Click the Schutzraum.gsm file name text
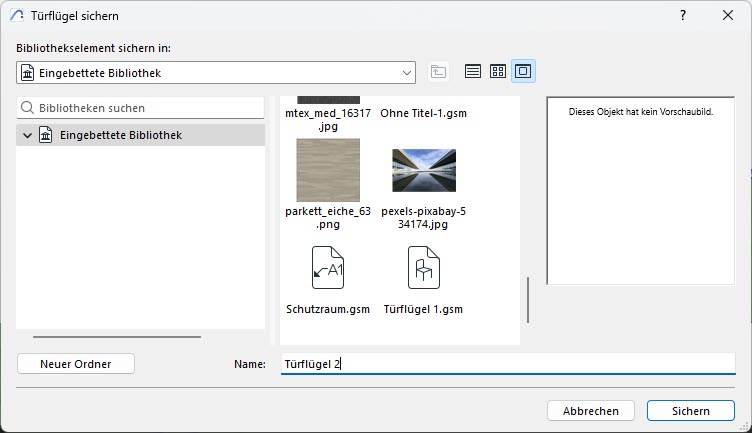The image size is (752, 433). 328,309
